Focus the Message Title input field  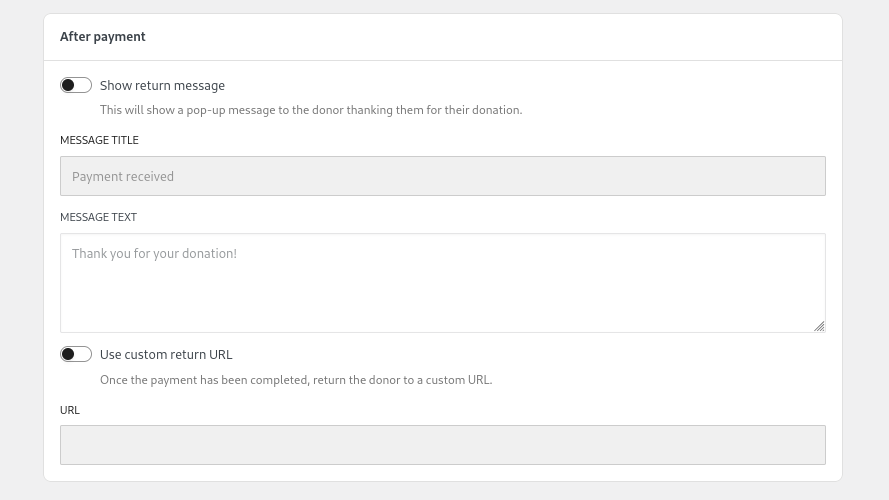[x=443, y=176]
